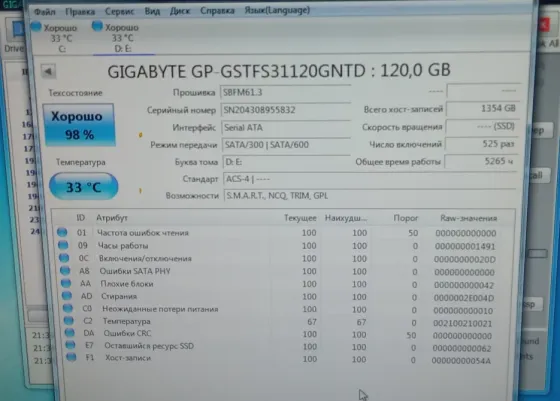Click status icon of attribute DA Ошибки CRC
Screen dimensions: 560x401
click(70, 333)
